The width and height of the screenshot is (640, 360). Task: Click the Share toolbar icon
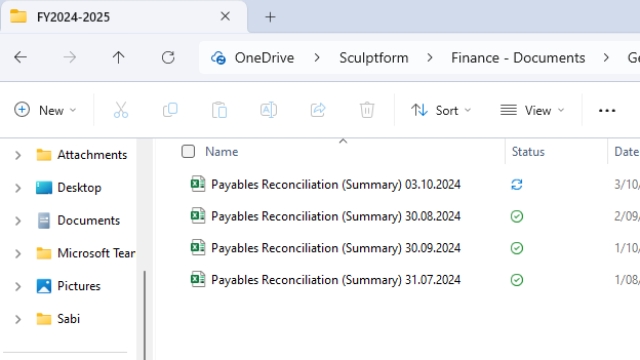click(x=318, y=110)
